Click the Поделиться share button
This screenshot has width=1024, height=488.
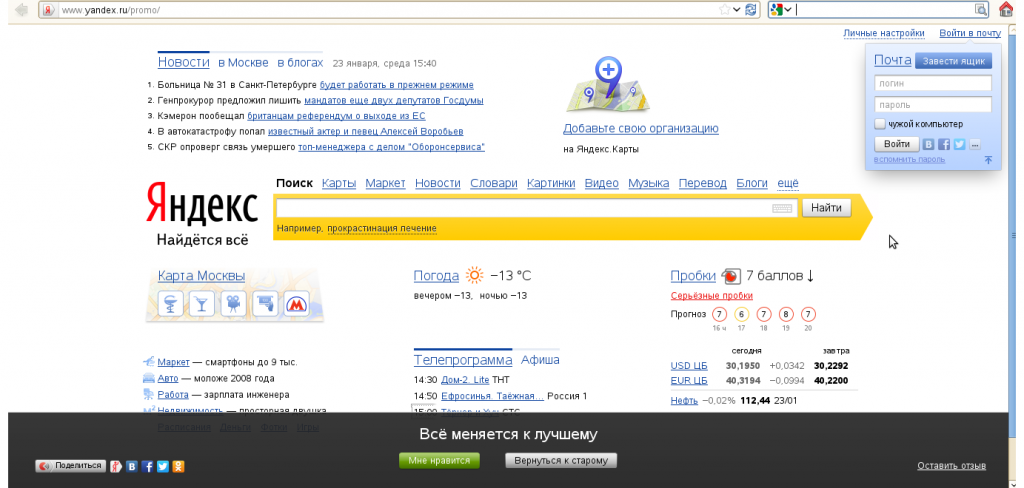pyautogui.click(x=71, y=466)
